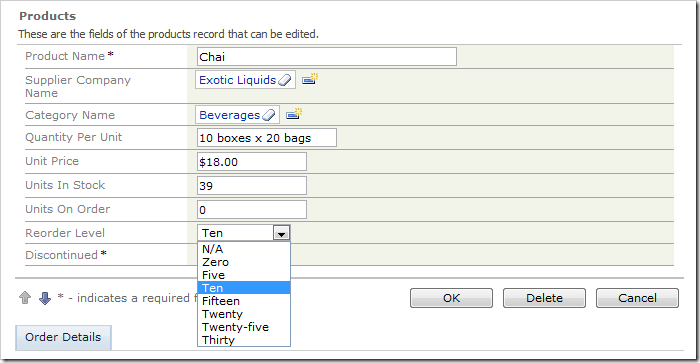This screenshot has width=700, height=363.
Task: Click the Discontinued label
Action: [x=61, y=255]
